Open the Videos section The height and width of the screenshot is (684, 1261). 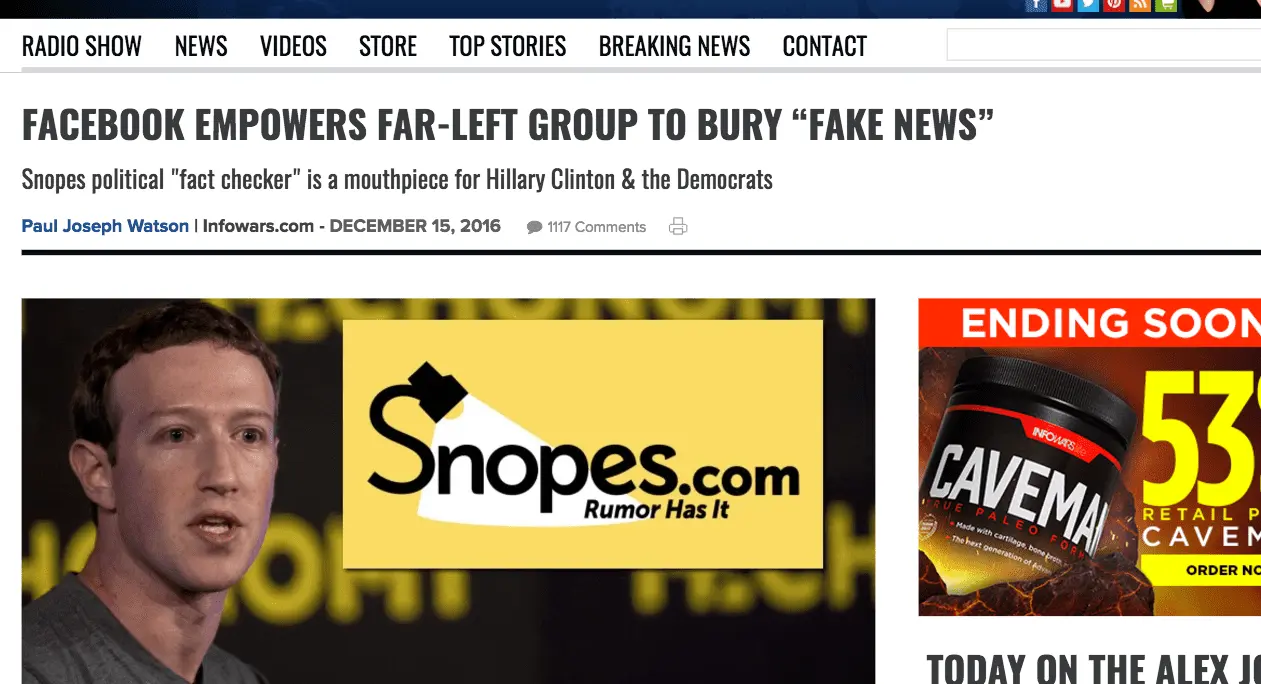[x=293, y=46]
